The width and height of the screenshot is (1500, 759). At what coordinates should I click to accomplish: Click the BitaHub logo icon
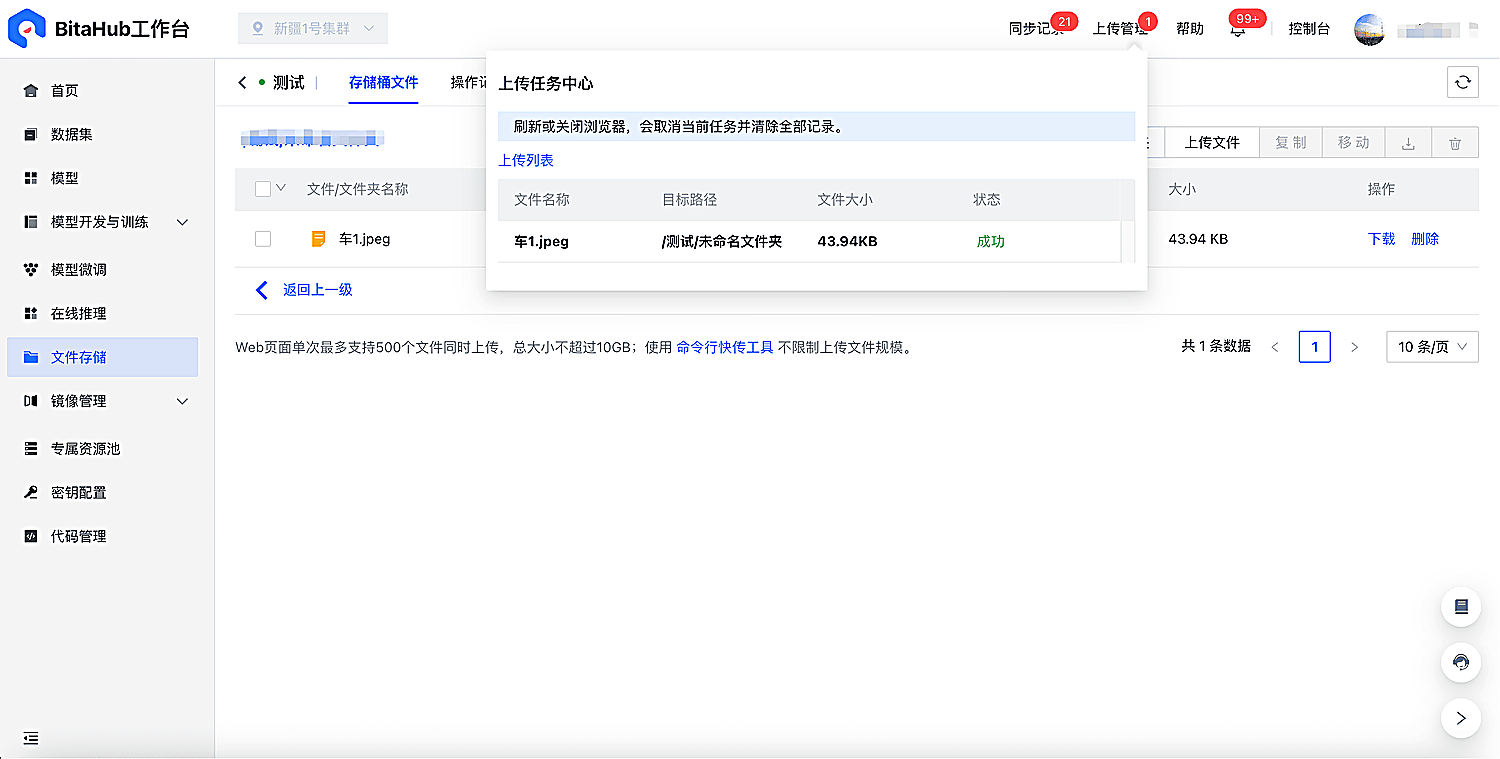coord(26,28)
